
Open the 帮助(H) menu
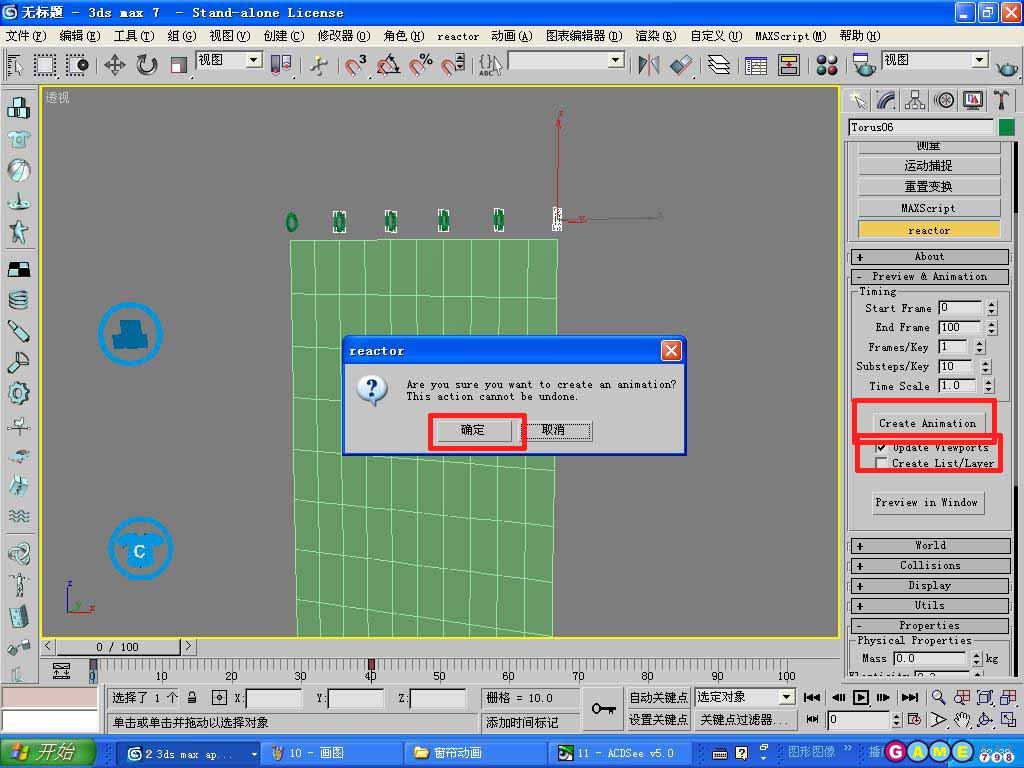click(x=859, y=36)
